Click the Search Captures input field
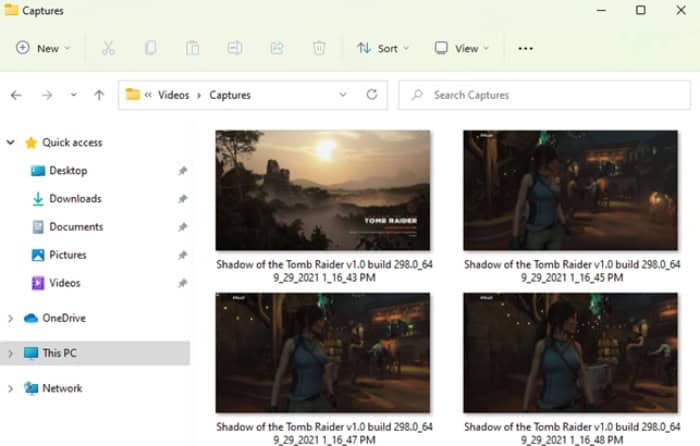Screen dimensions: 700x446 click(x=544, y=95)
